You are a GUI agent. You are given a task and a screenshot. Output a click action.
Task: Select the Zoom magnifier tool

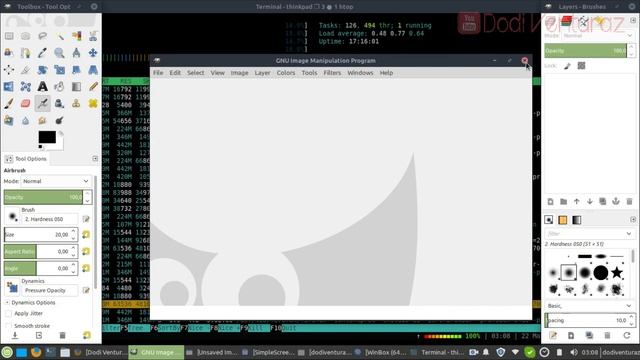coord(60,53)
